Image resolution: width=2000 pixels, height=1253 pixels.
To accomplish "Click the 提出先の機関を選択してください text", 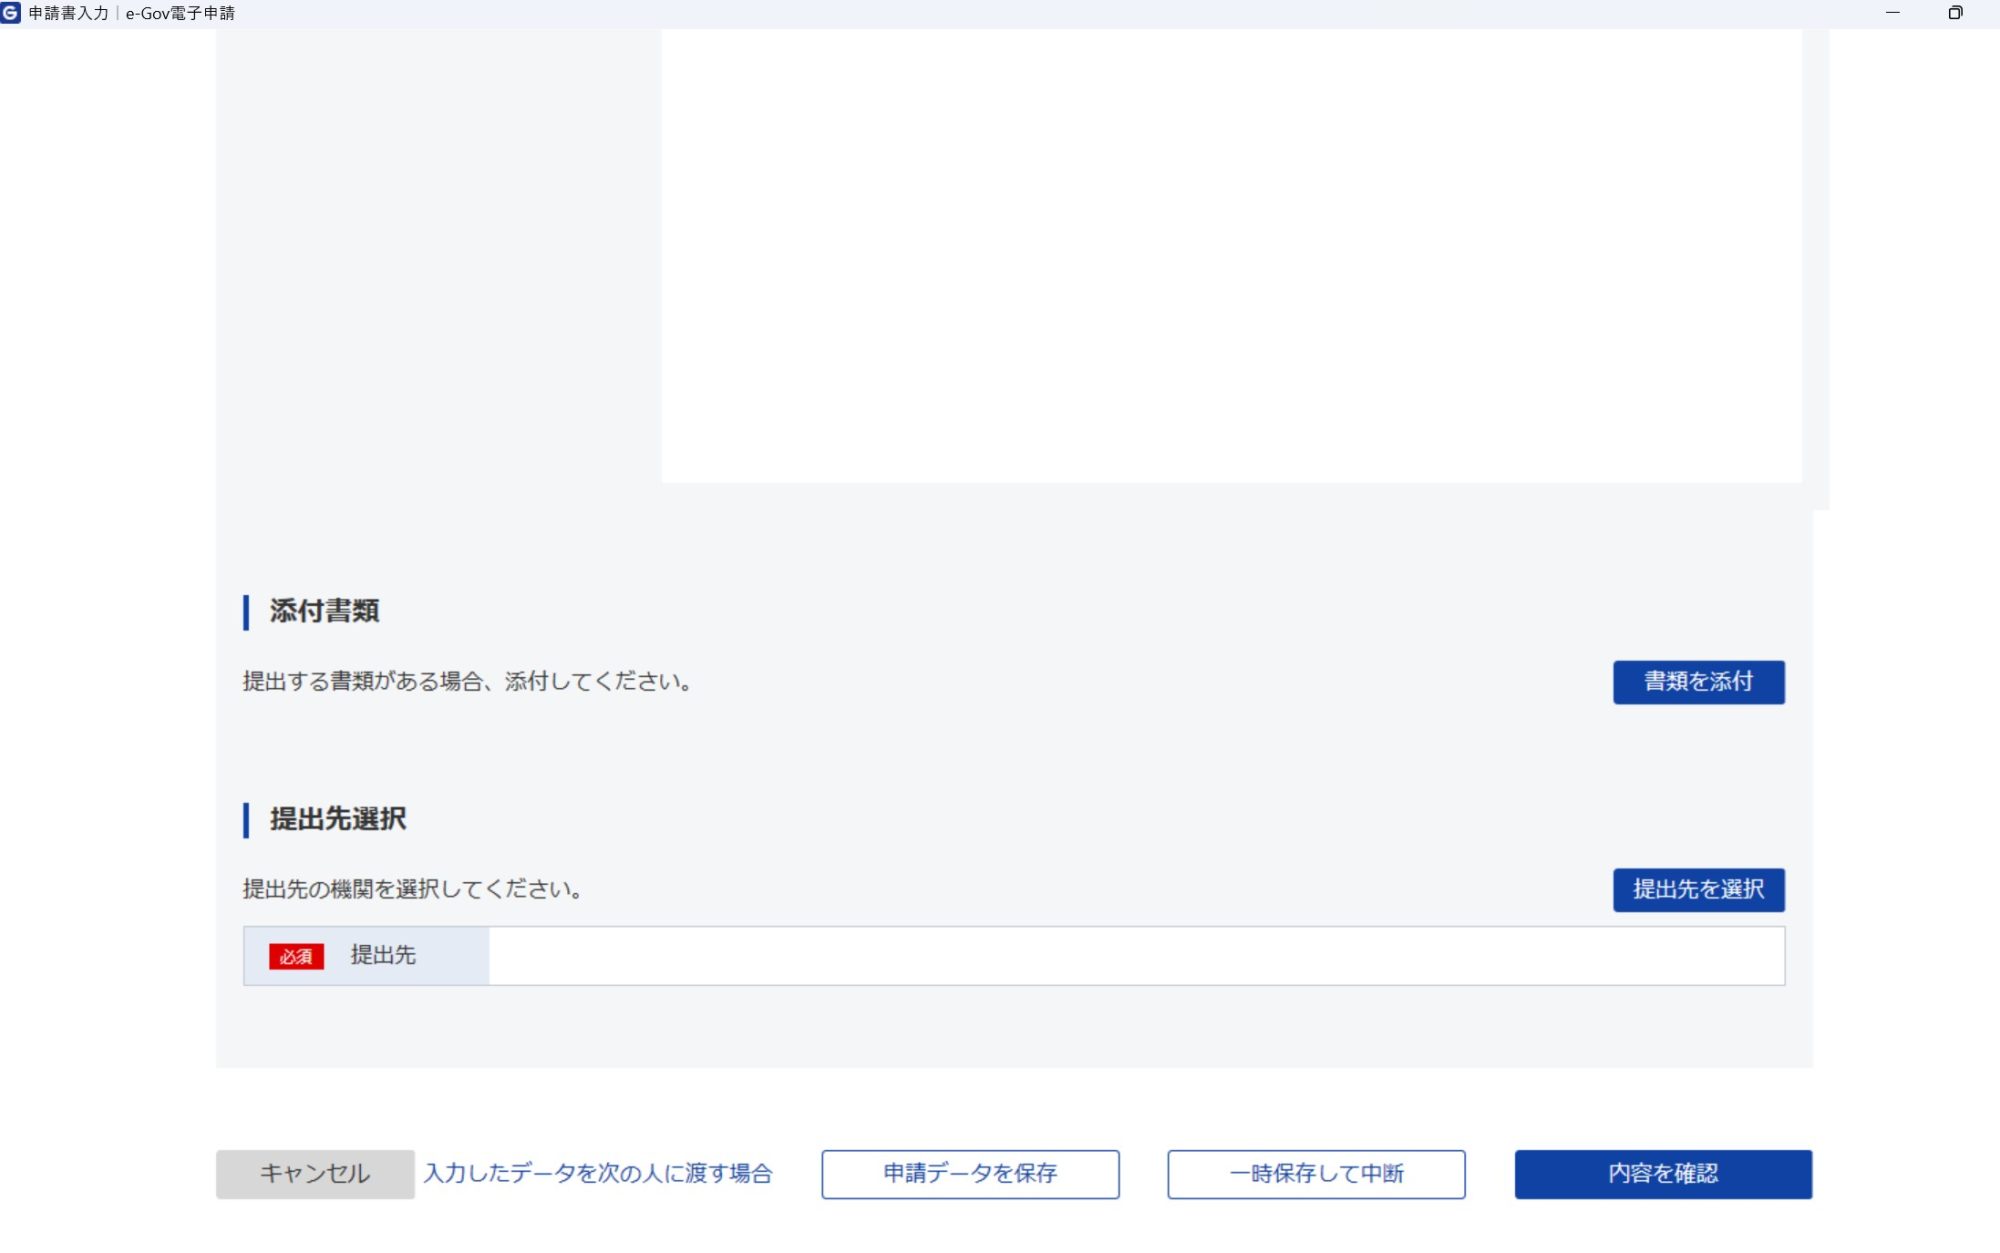I will point(412,889).
